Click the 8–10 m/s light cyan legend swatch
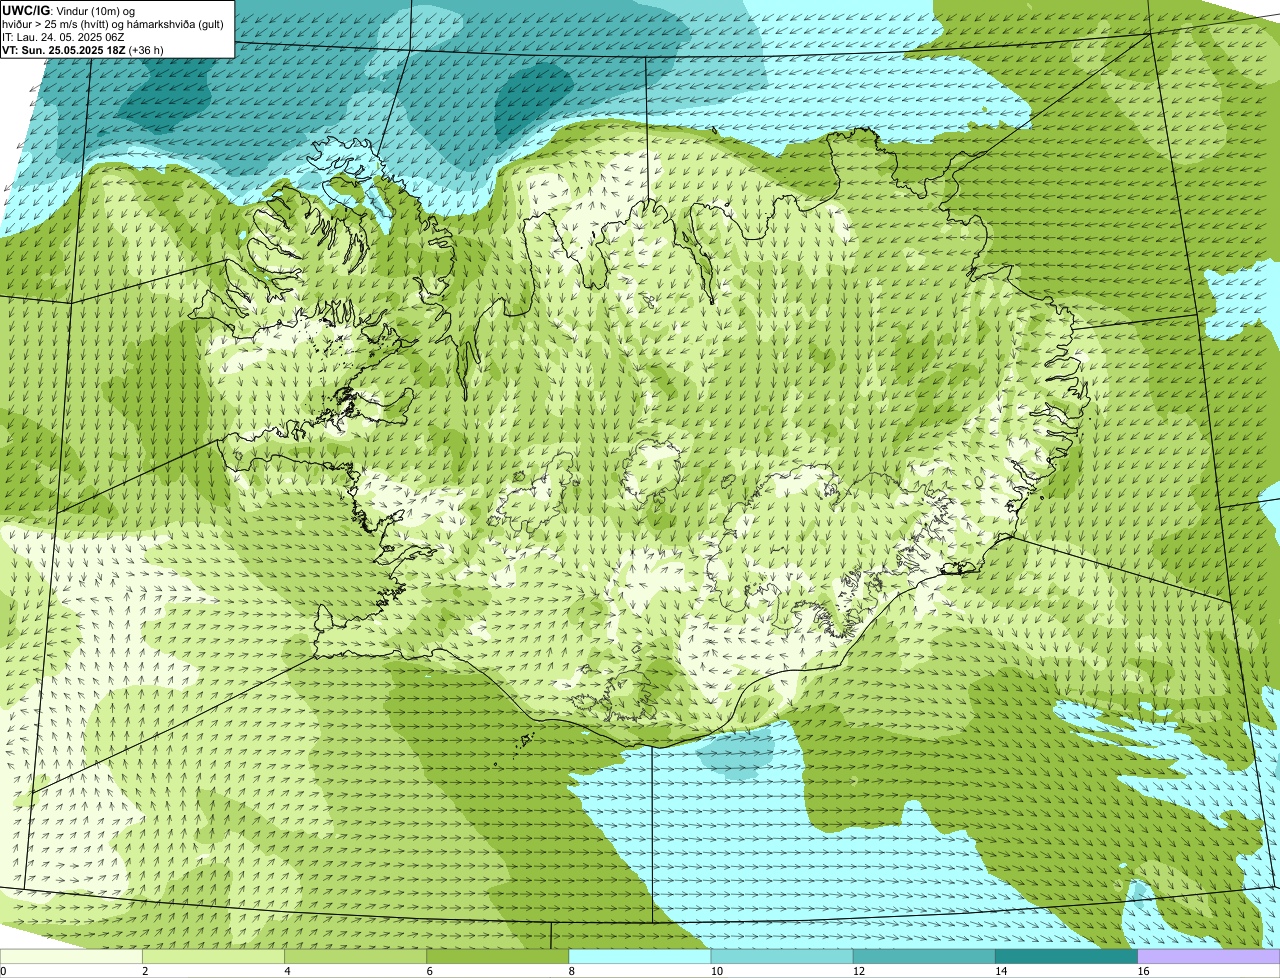This screenshot has height=978, width=1280. coord(640,956)
